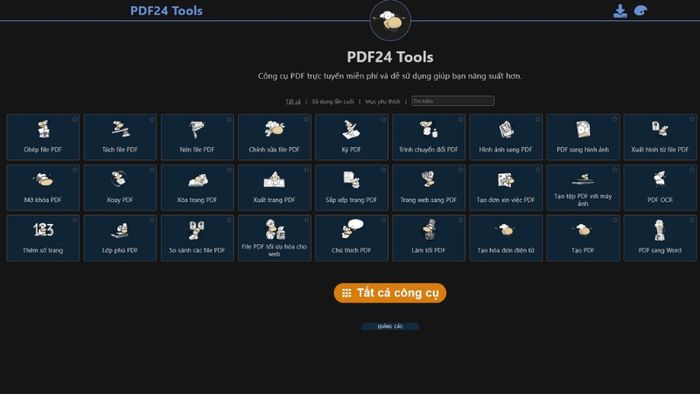Click the PDF24 Tools header link

[167, 11]
